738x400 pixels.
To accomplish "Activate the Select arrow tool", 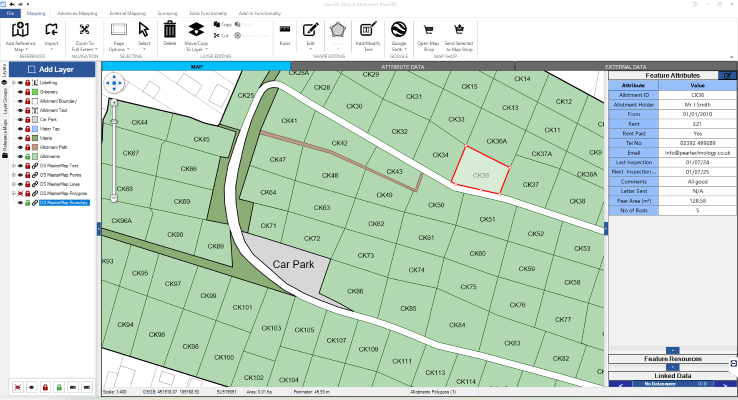I will [x=144, y=30].
